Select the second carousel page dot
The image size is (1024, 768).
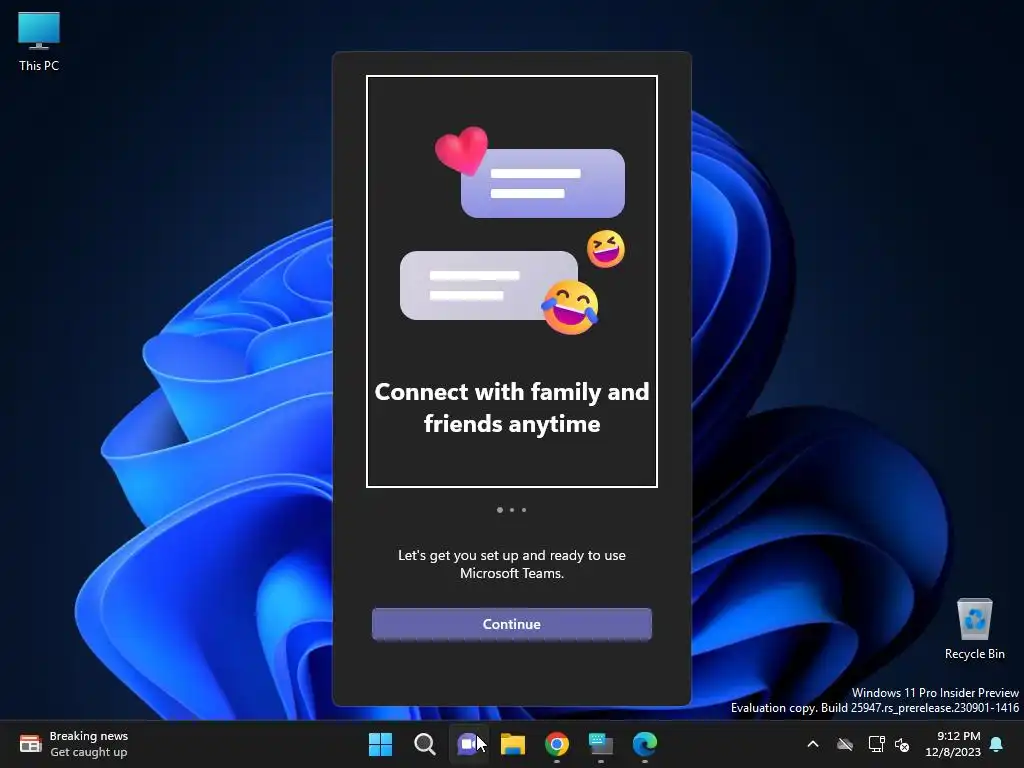(512, 509)
